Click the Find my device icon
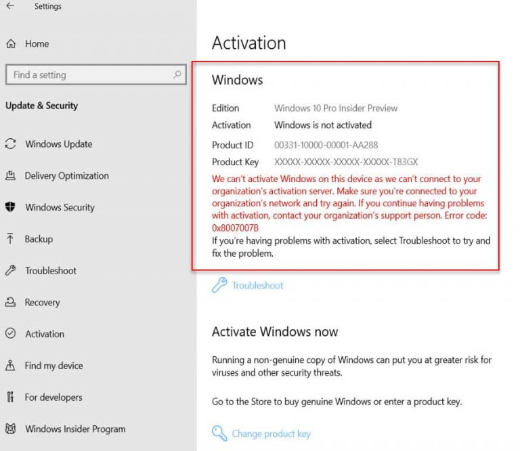This screenshot has height=451, width=520. (x=10, y=365)
